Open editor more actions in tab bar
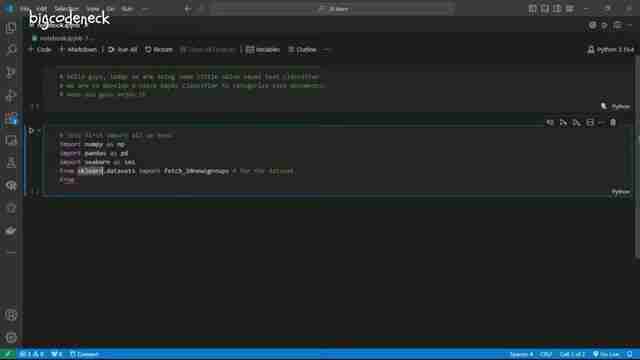This screenshot has width=640, height=360. (629, 25)
